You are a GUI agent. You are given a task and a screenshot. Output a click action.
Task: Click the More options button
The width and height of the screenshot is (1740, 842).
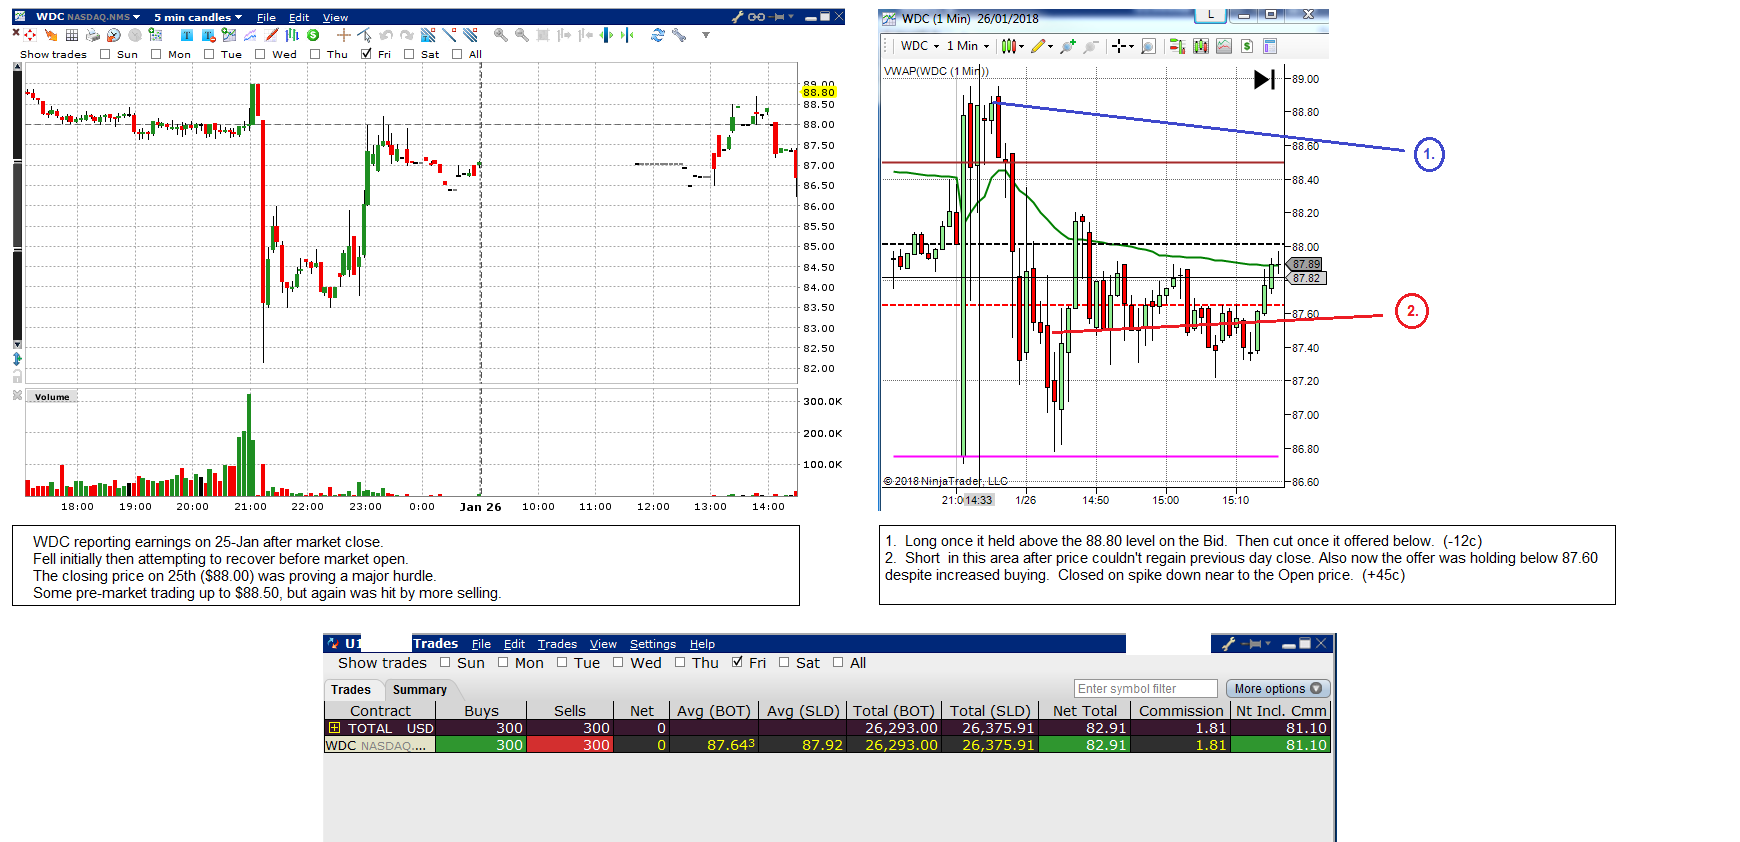click(x=1278, y=689)
